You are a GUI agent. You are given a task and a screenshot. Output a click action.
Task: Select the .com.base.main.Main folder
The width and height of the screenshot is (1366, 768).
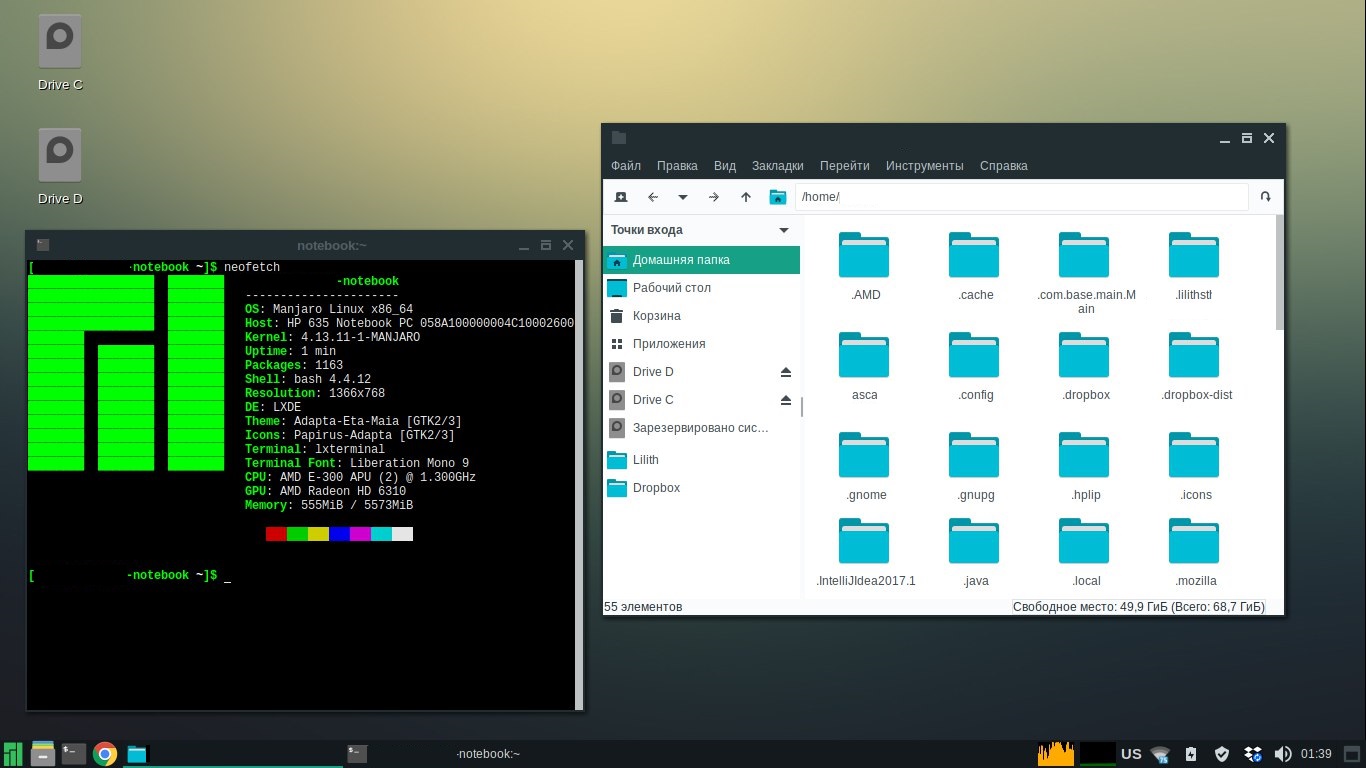tap(1086, 273)
